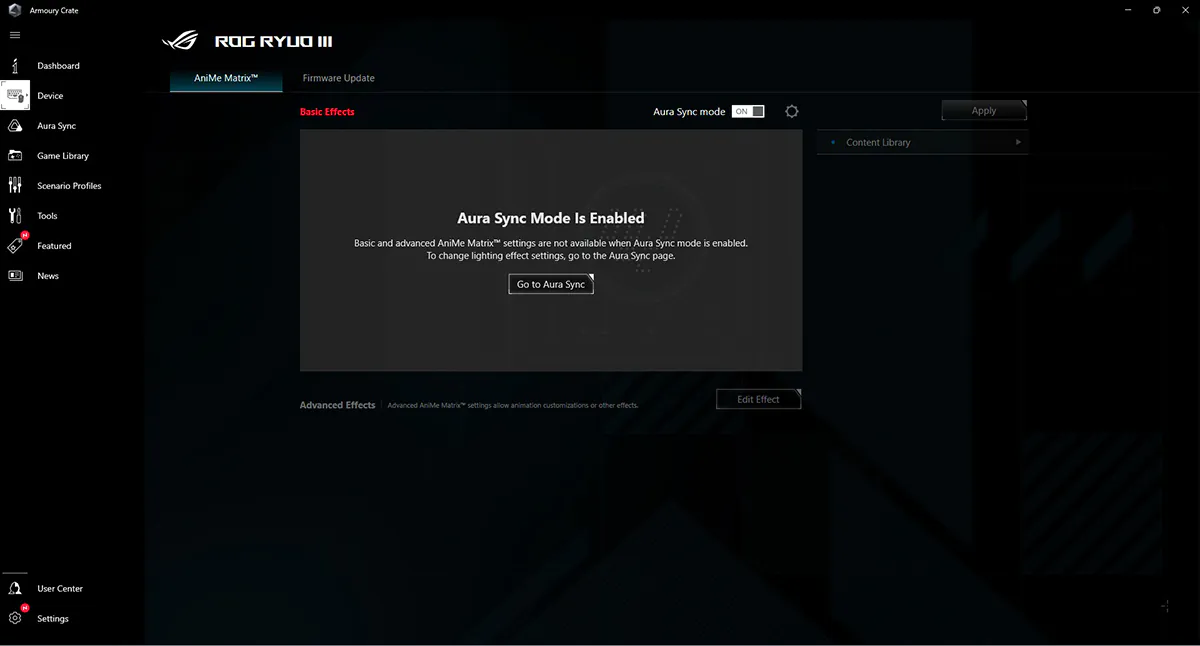Open the Tools icon in sidebar
Image resolution: width=1200 pixels, height=646 pixels.
[15, 216]
